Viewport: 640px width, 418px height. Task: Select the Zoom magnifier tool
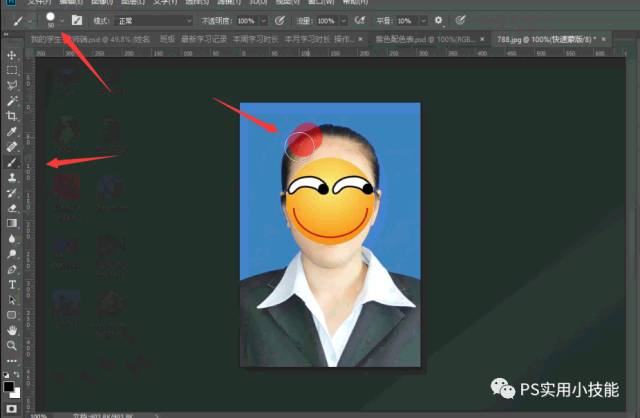click(x=12, y=346)
